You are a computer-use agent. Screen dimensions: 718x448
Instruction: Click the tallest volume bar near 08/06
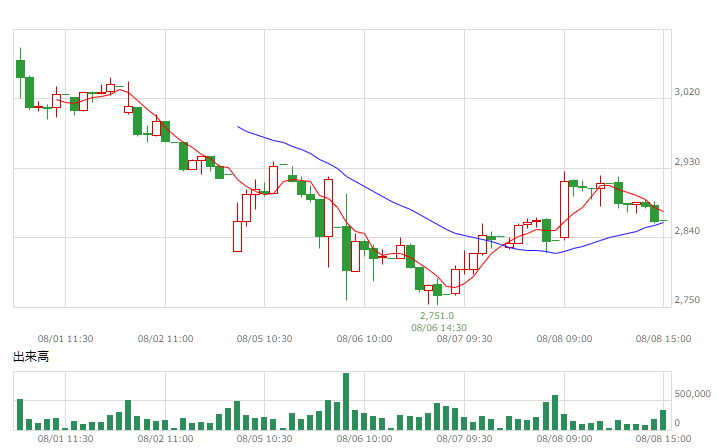[346, 402]
